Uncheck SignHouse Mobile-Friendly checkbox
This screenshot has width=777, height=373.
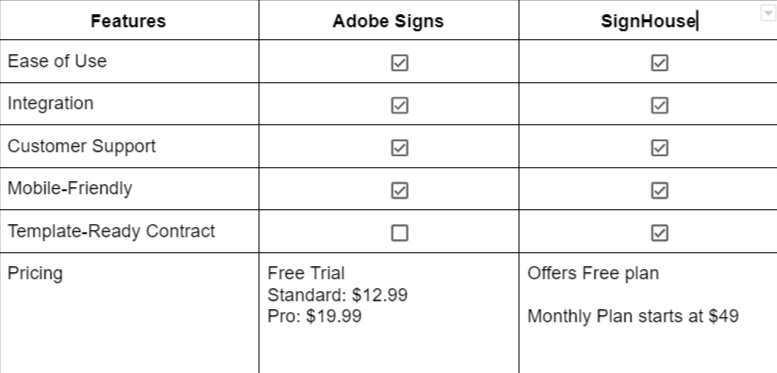point(659,191)
